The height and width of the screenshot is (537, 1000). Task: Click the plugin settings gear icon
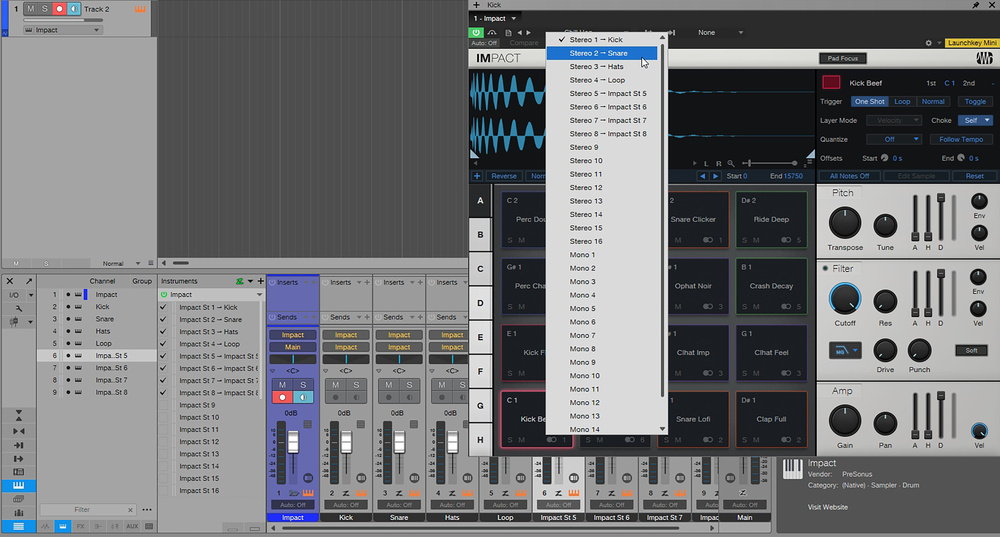(928, 44)
